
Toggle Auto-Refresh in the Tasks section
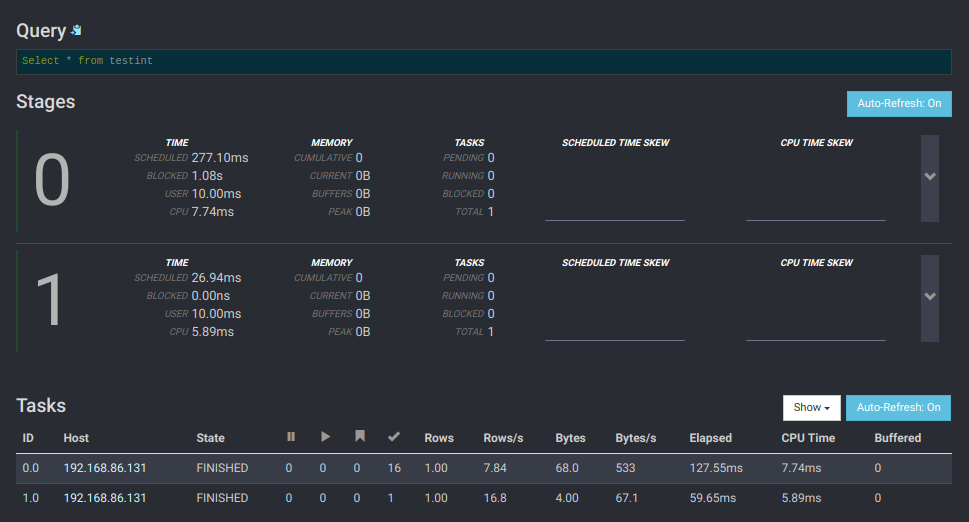tap(898, 408)
